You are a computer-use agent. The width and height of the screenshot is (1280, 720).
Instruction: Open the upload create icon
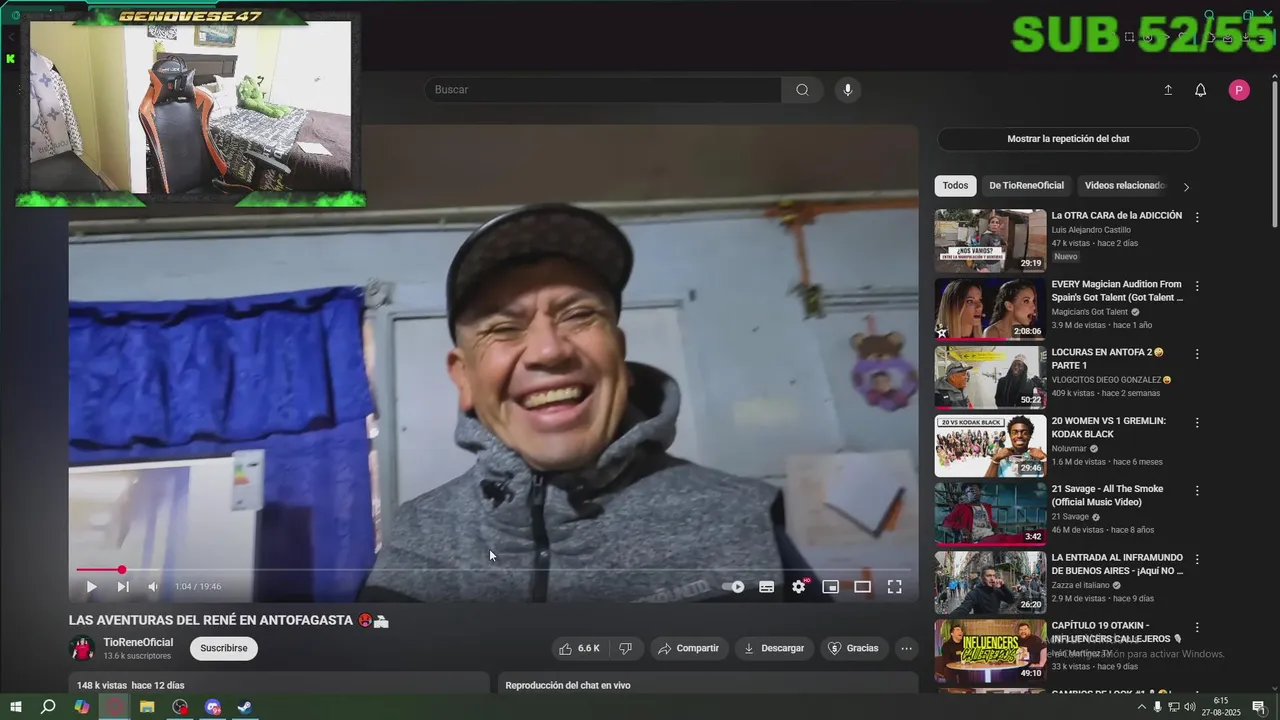pyautogui.click(x=1168, y=90)
